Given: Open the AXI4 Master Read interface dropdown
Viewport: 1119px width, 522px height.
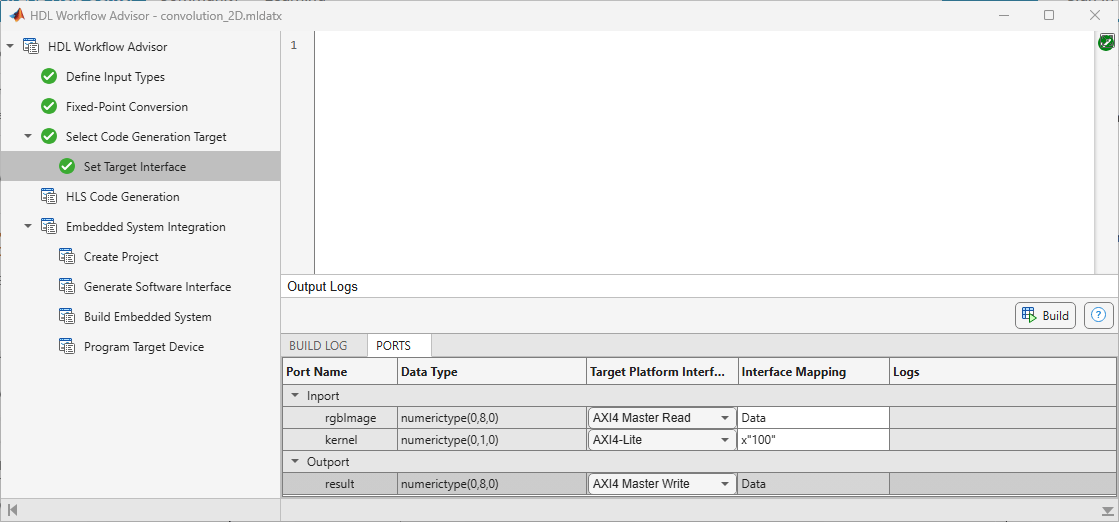Looking at the screenshot, I should 725,418.
